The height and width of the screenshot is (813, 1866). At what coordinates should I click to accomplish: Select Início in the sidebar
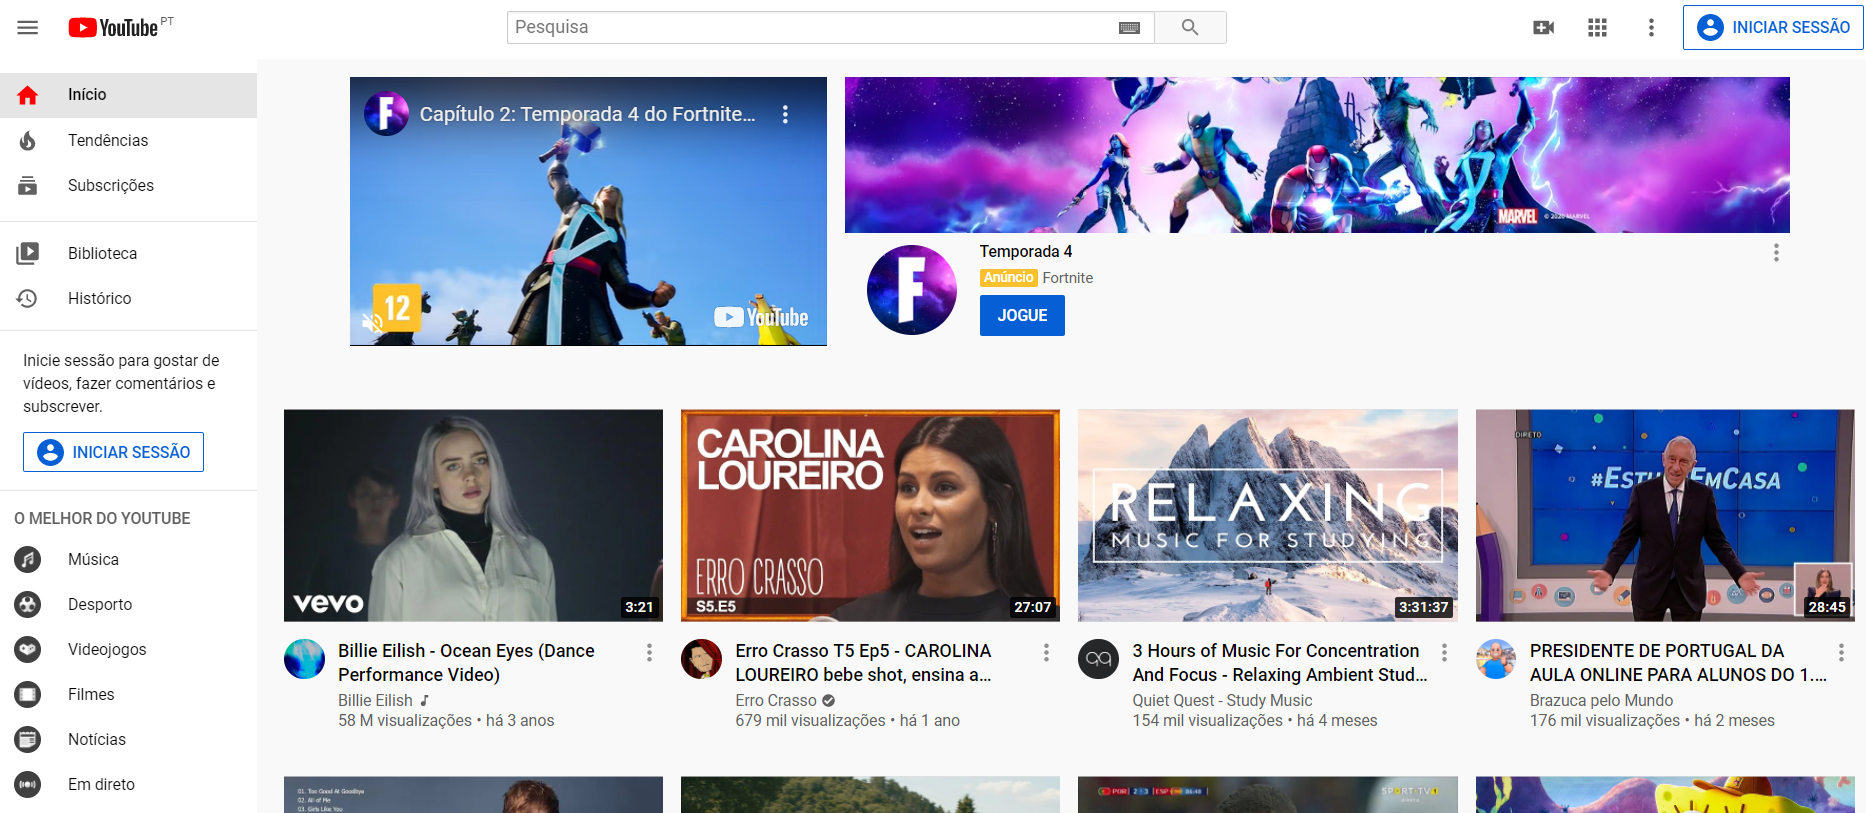pyautogui.click(x=128, y=95)
